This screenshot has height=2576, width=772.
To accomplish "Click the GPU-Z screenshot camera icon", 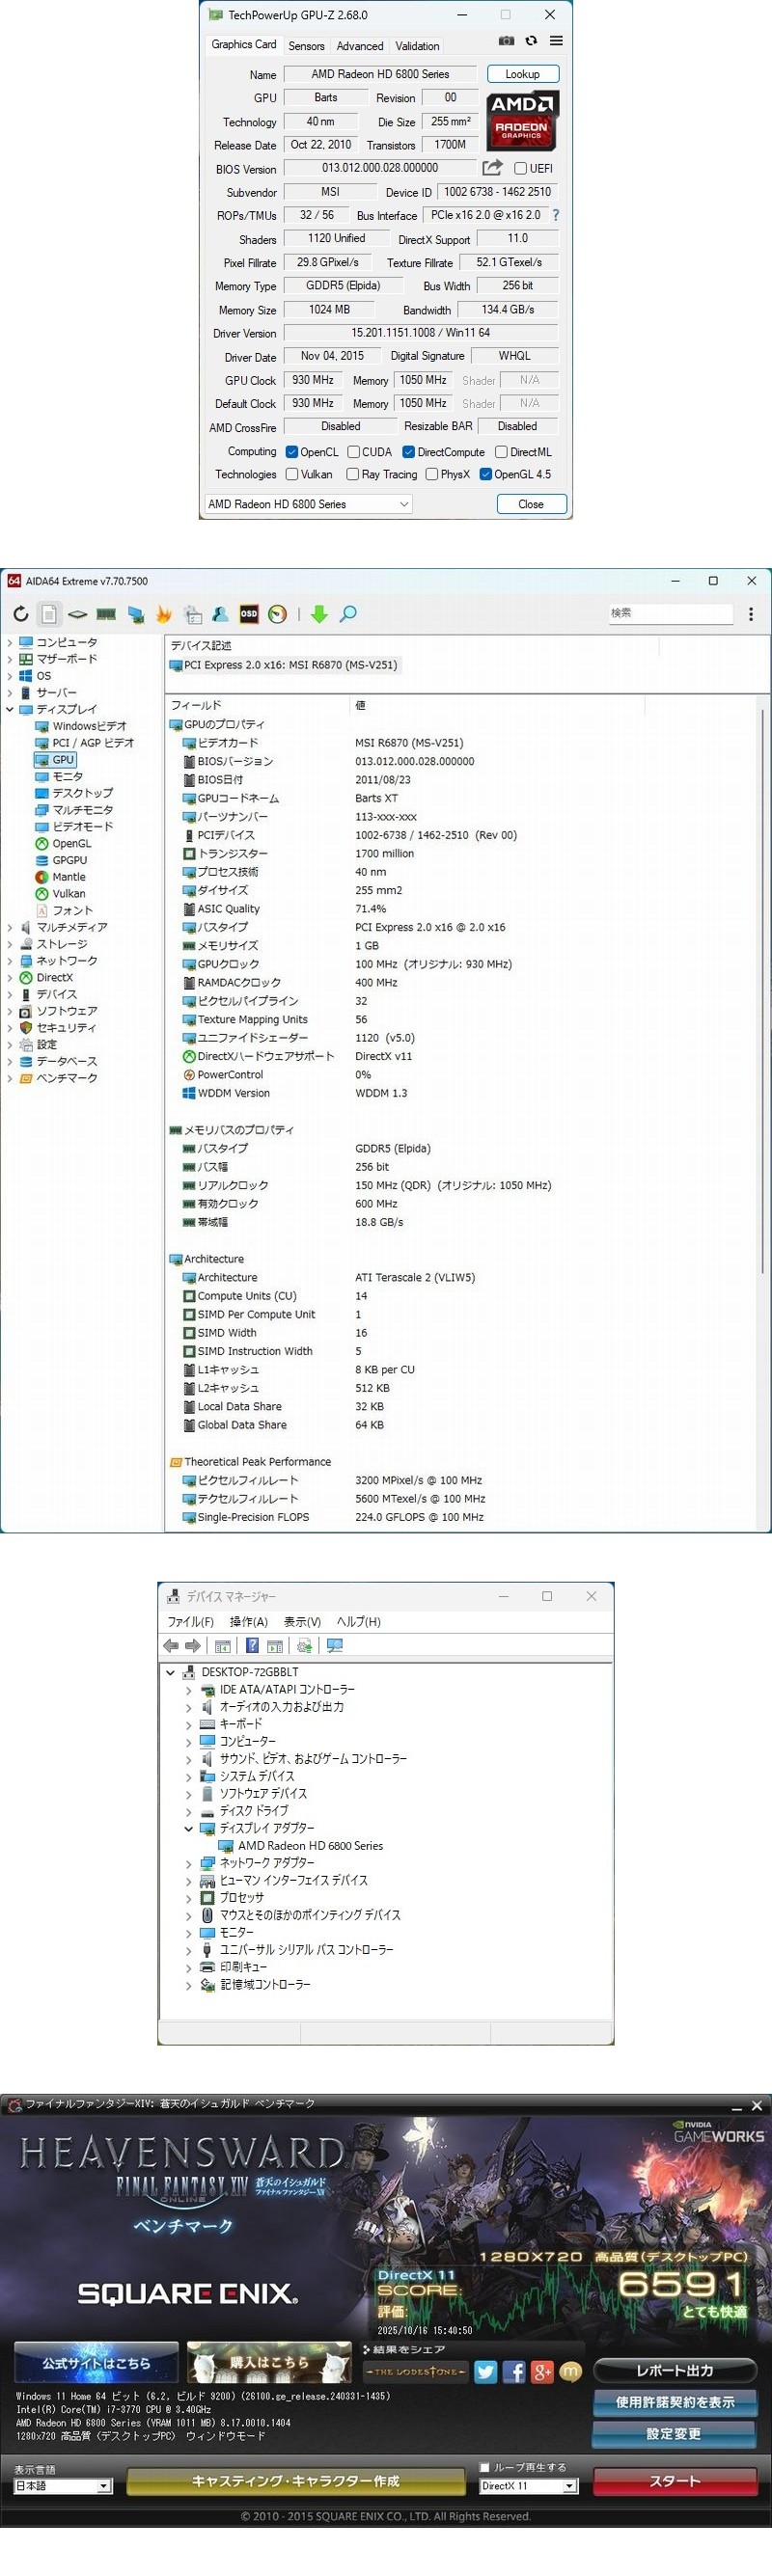I will pos(506,41).
